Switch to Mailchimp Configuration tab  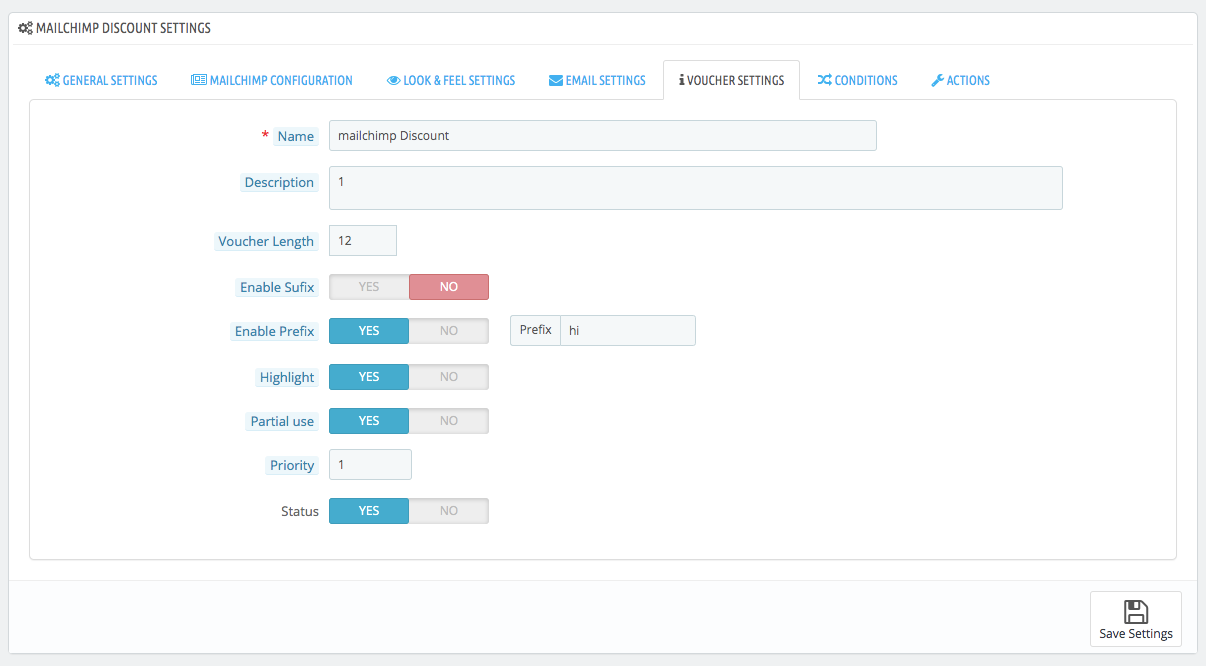[272, 80]
